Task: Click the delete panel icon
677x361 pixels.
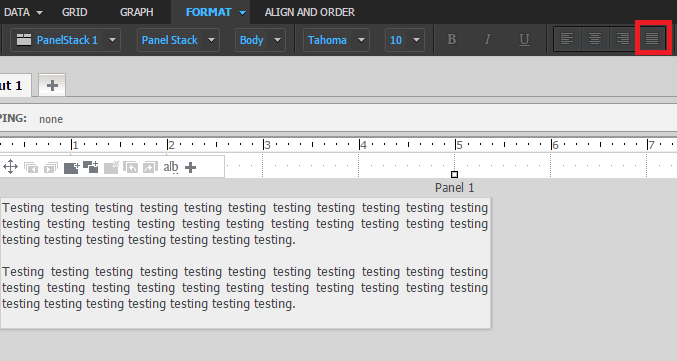Action: [x=111, y=167]
